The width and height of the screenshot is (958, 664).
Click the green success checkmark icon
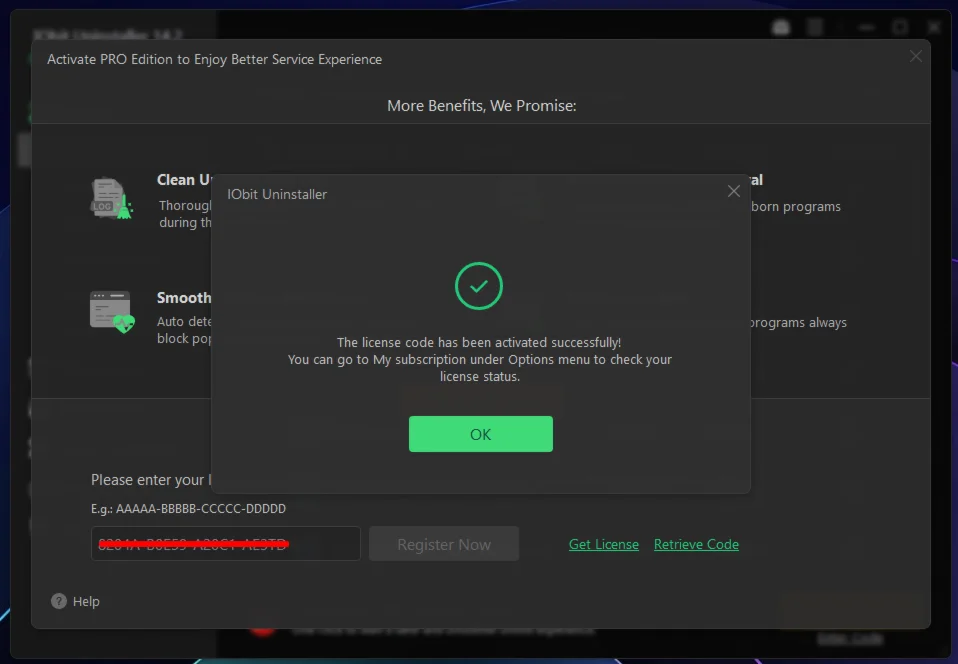tap(478, 286)
